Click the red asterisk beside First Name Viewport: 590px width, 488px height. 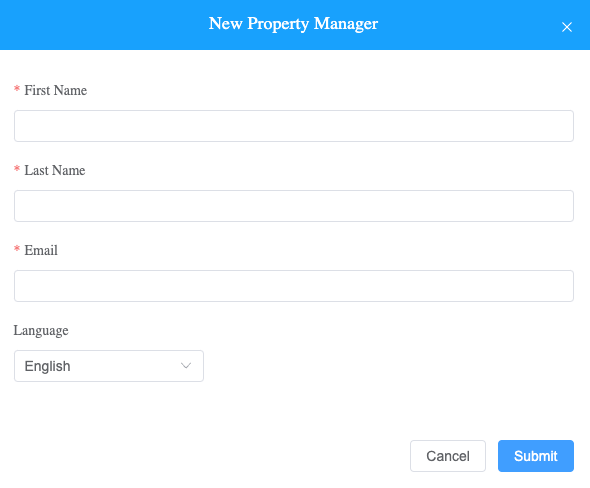click(17, 89)
